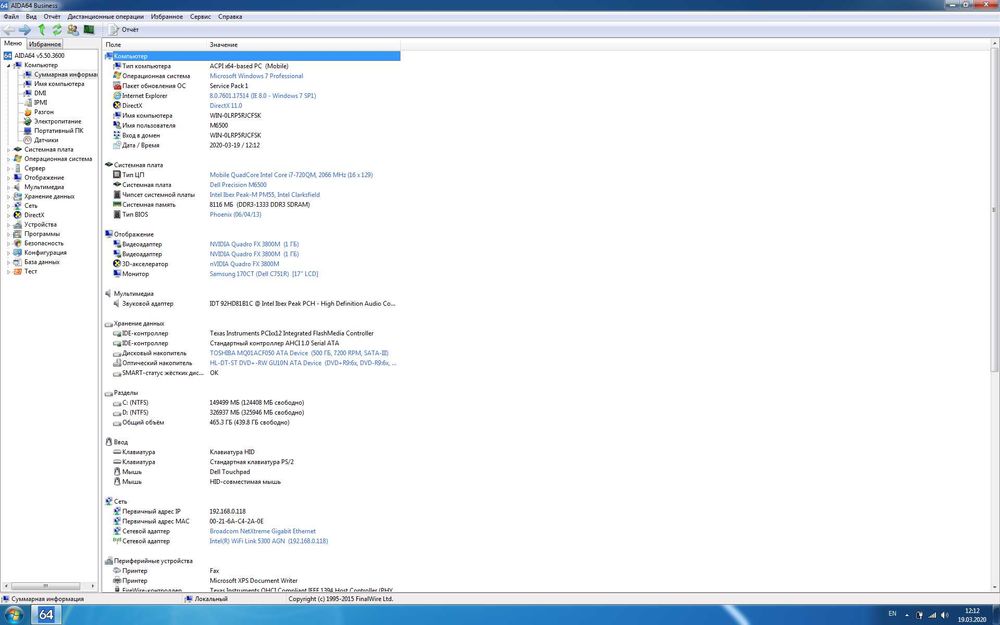The height and width of the screenshot is (625, 1000).
Task: Click the Программы tree icon
Action: pyautogui.click(x=18, y=233)
